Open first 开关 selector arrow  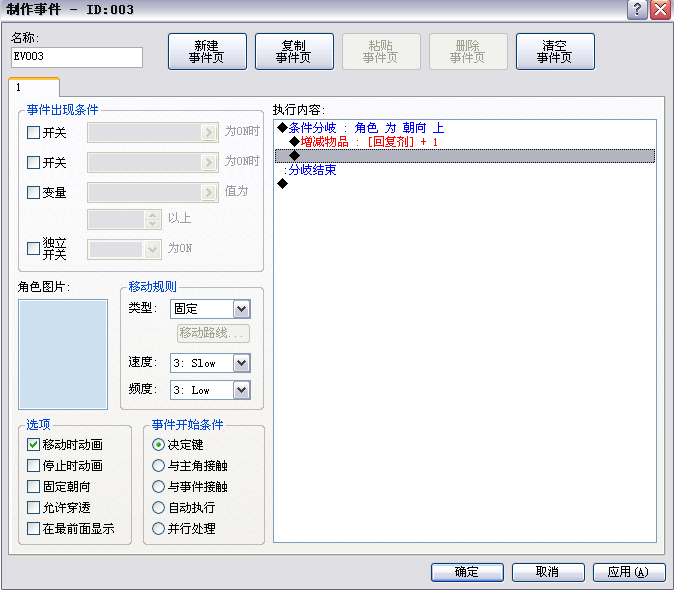tap(209, 132)
